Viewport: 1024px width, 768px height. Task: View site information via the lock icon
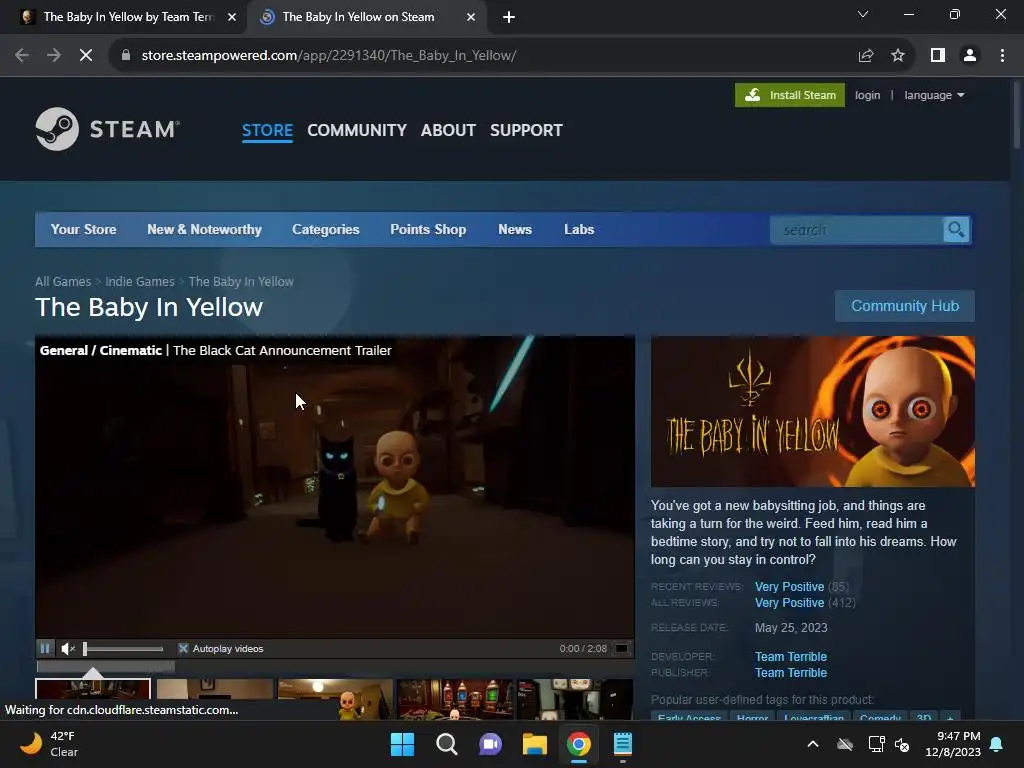(126, 56)
